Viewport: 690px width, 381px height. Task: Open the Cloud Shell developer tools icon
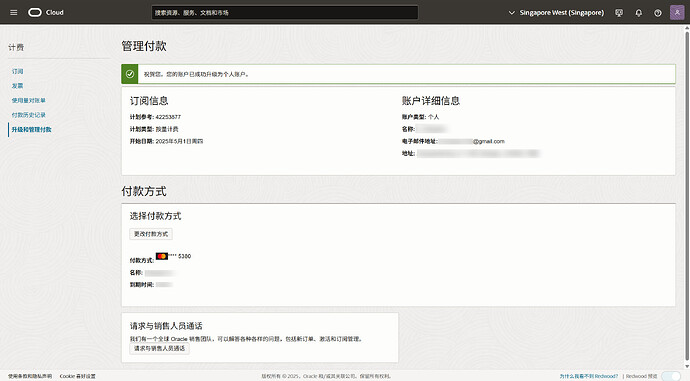click(x=619, y=13)
